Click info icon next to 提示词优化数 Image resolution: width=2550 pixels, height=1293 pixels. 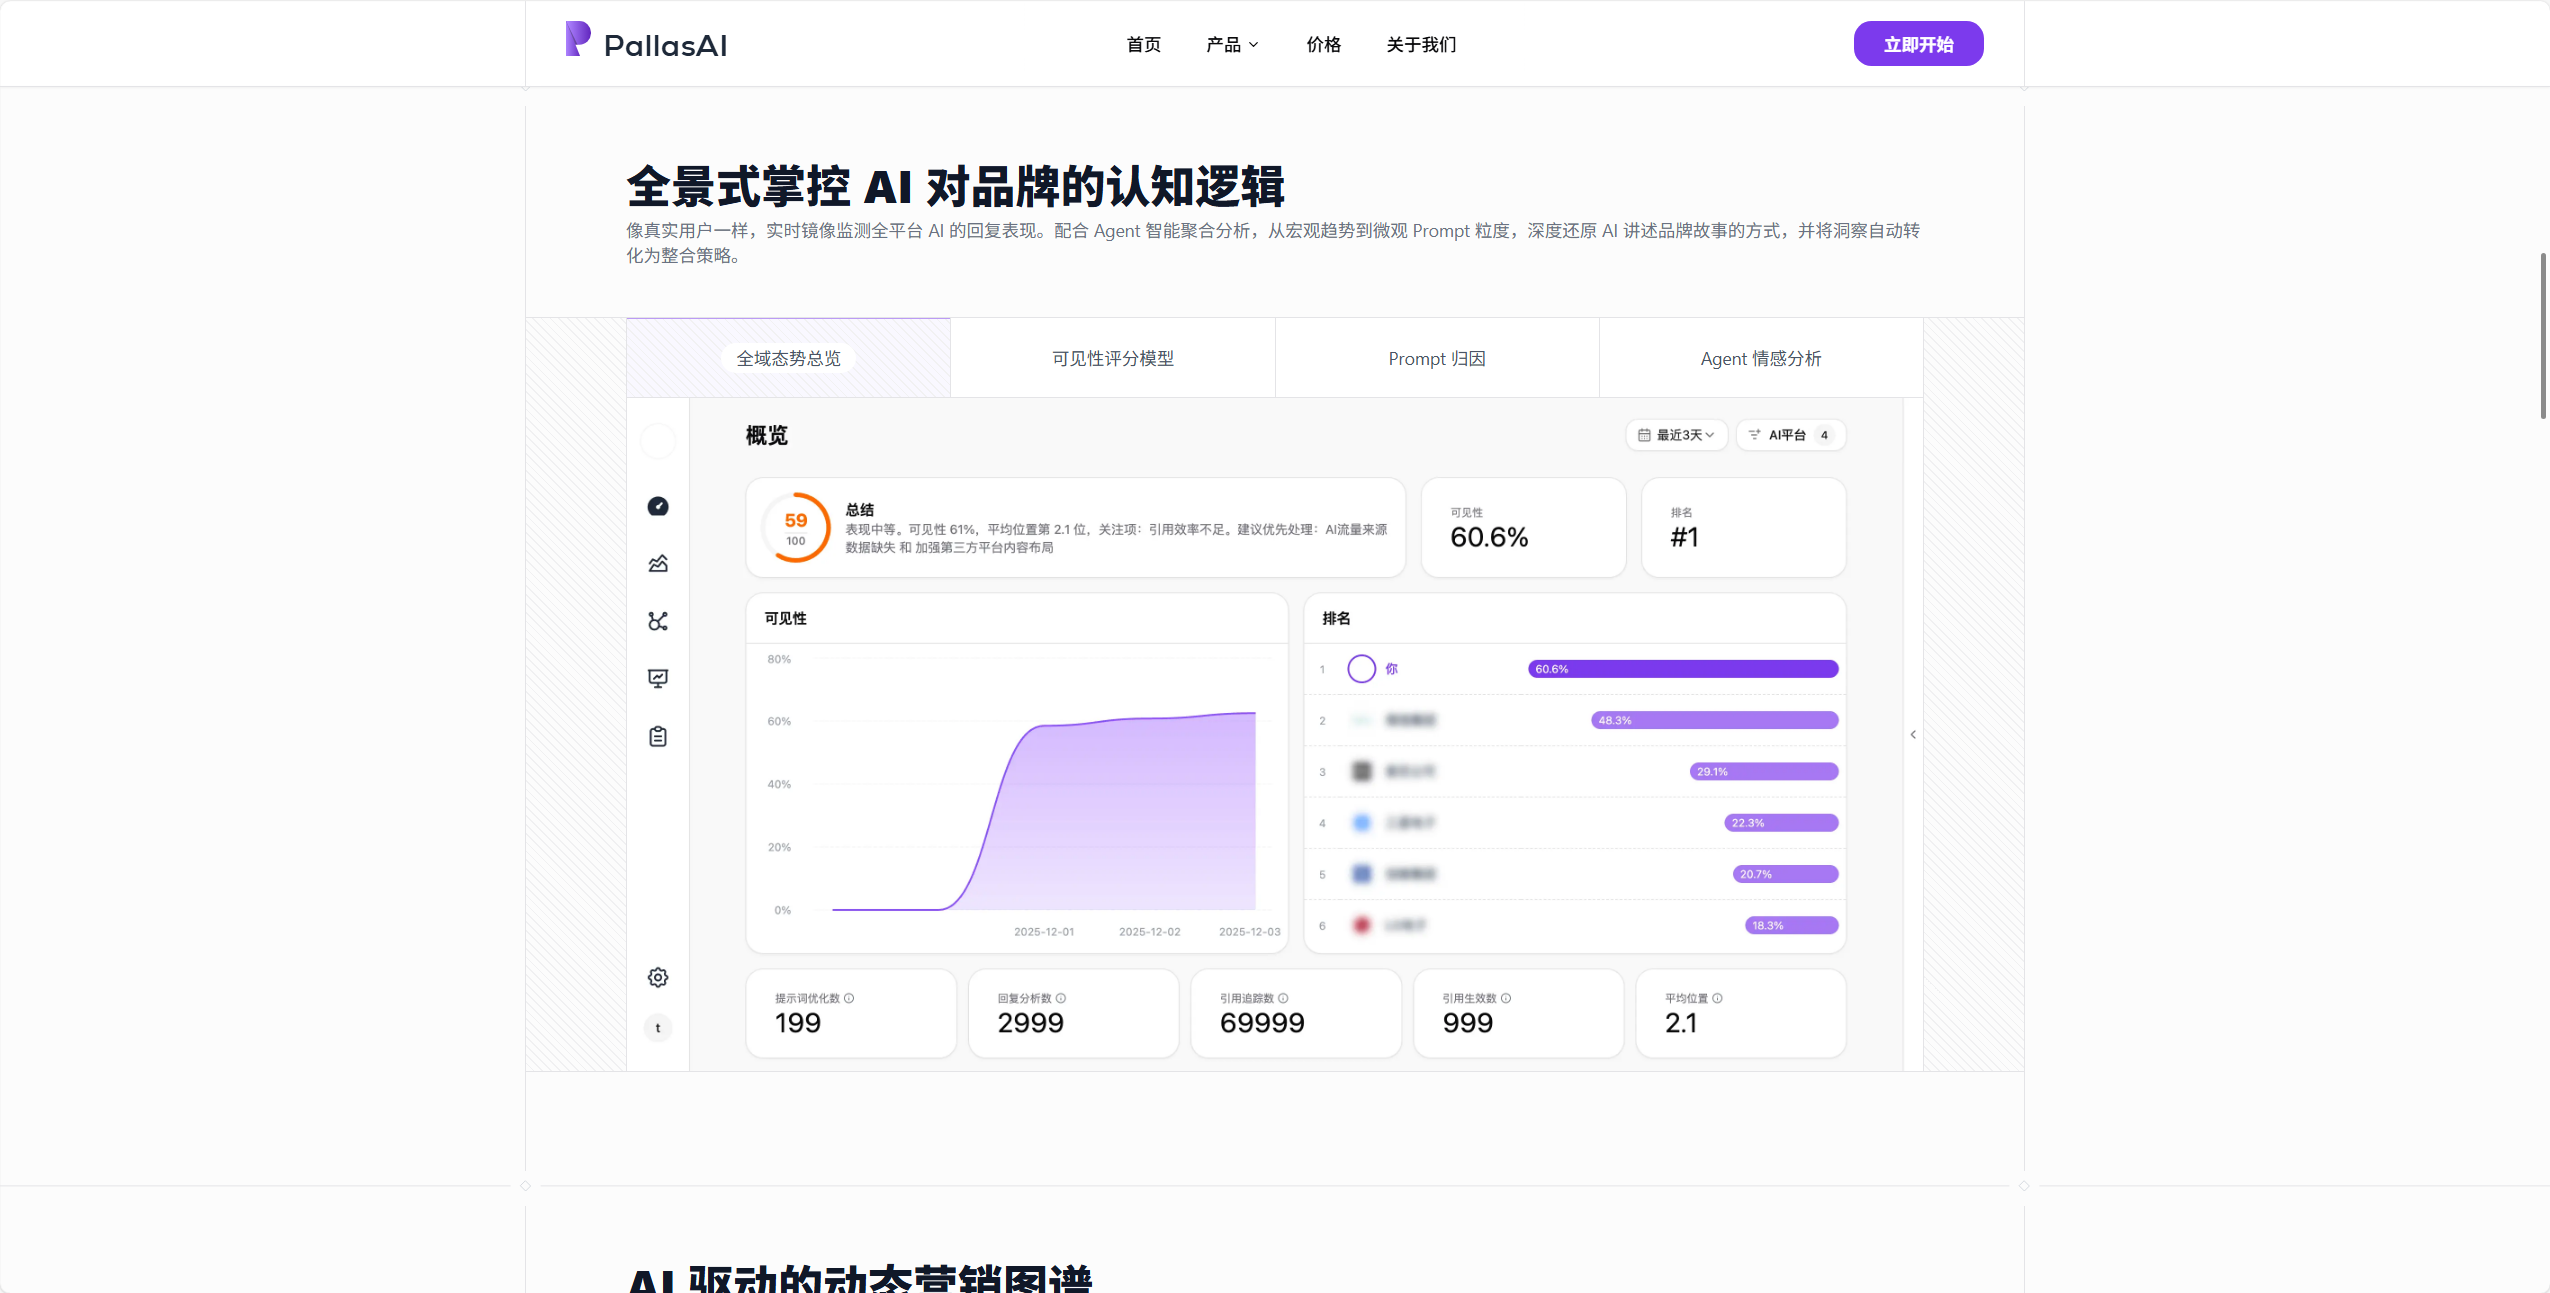[x=849, y=998]
